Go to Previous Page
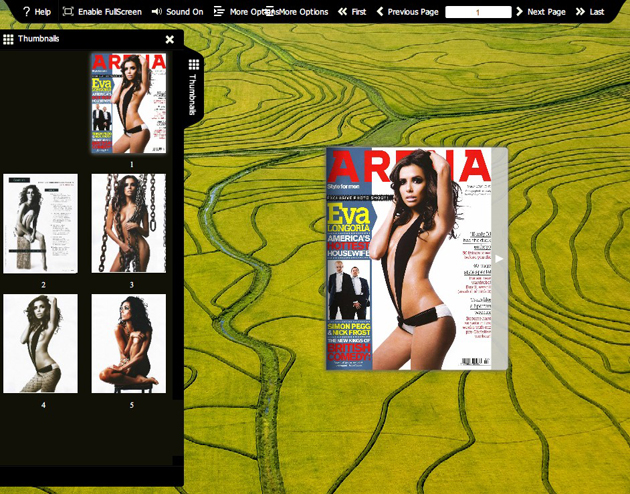The height and width of the screenshot is (494, 630). [x=407, y=12]
